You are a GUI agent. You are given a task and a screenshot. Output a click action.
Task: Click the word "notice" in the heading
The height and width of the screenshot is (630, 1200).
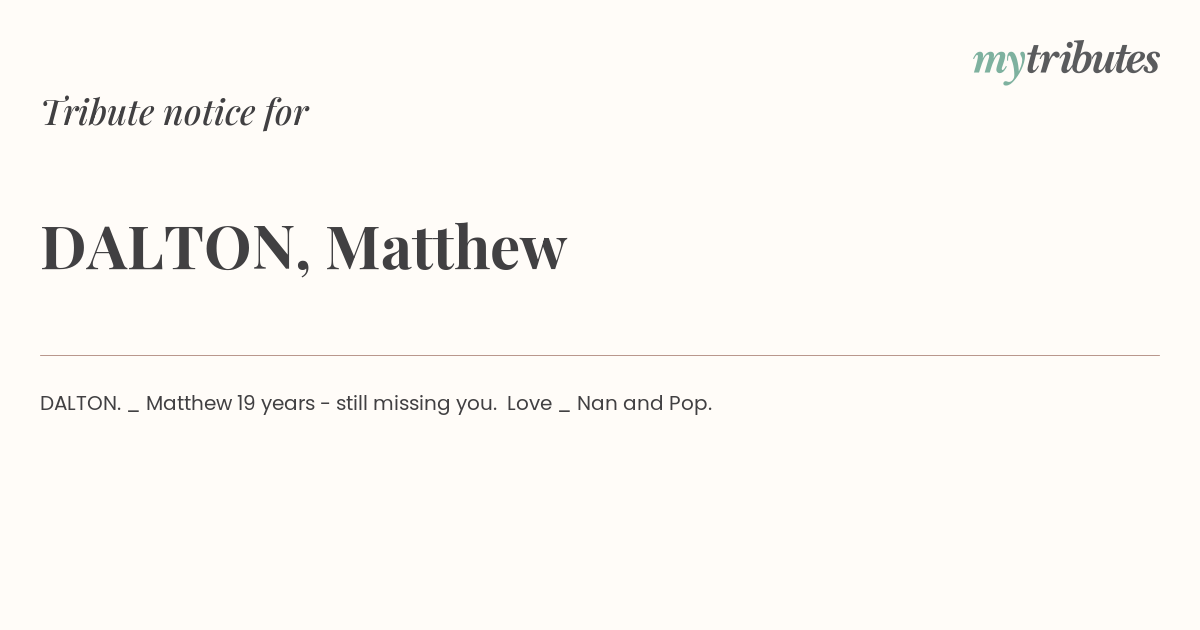point(209,112)
